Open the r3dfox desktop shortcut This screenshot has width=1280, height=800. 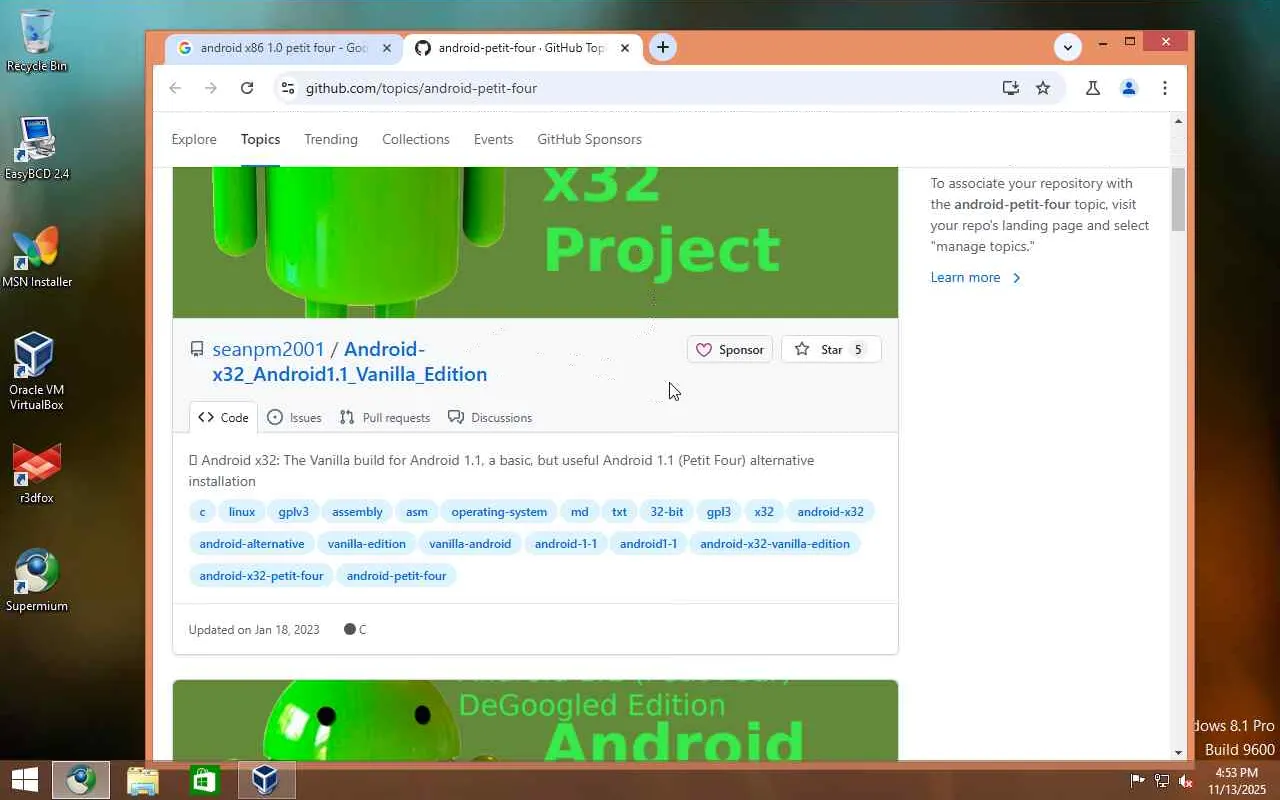point(37,473)
